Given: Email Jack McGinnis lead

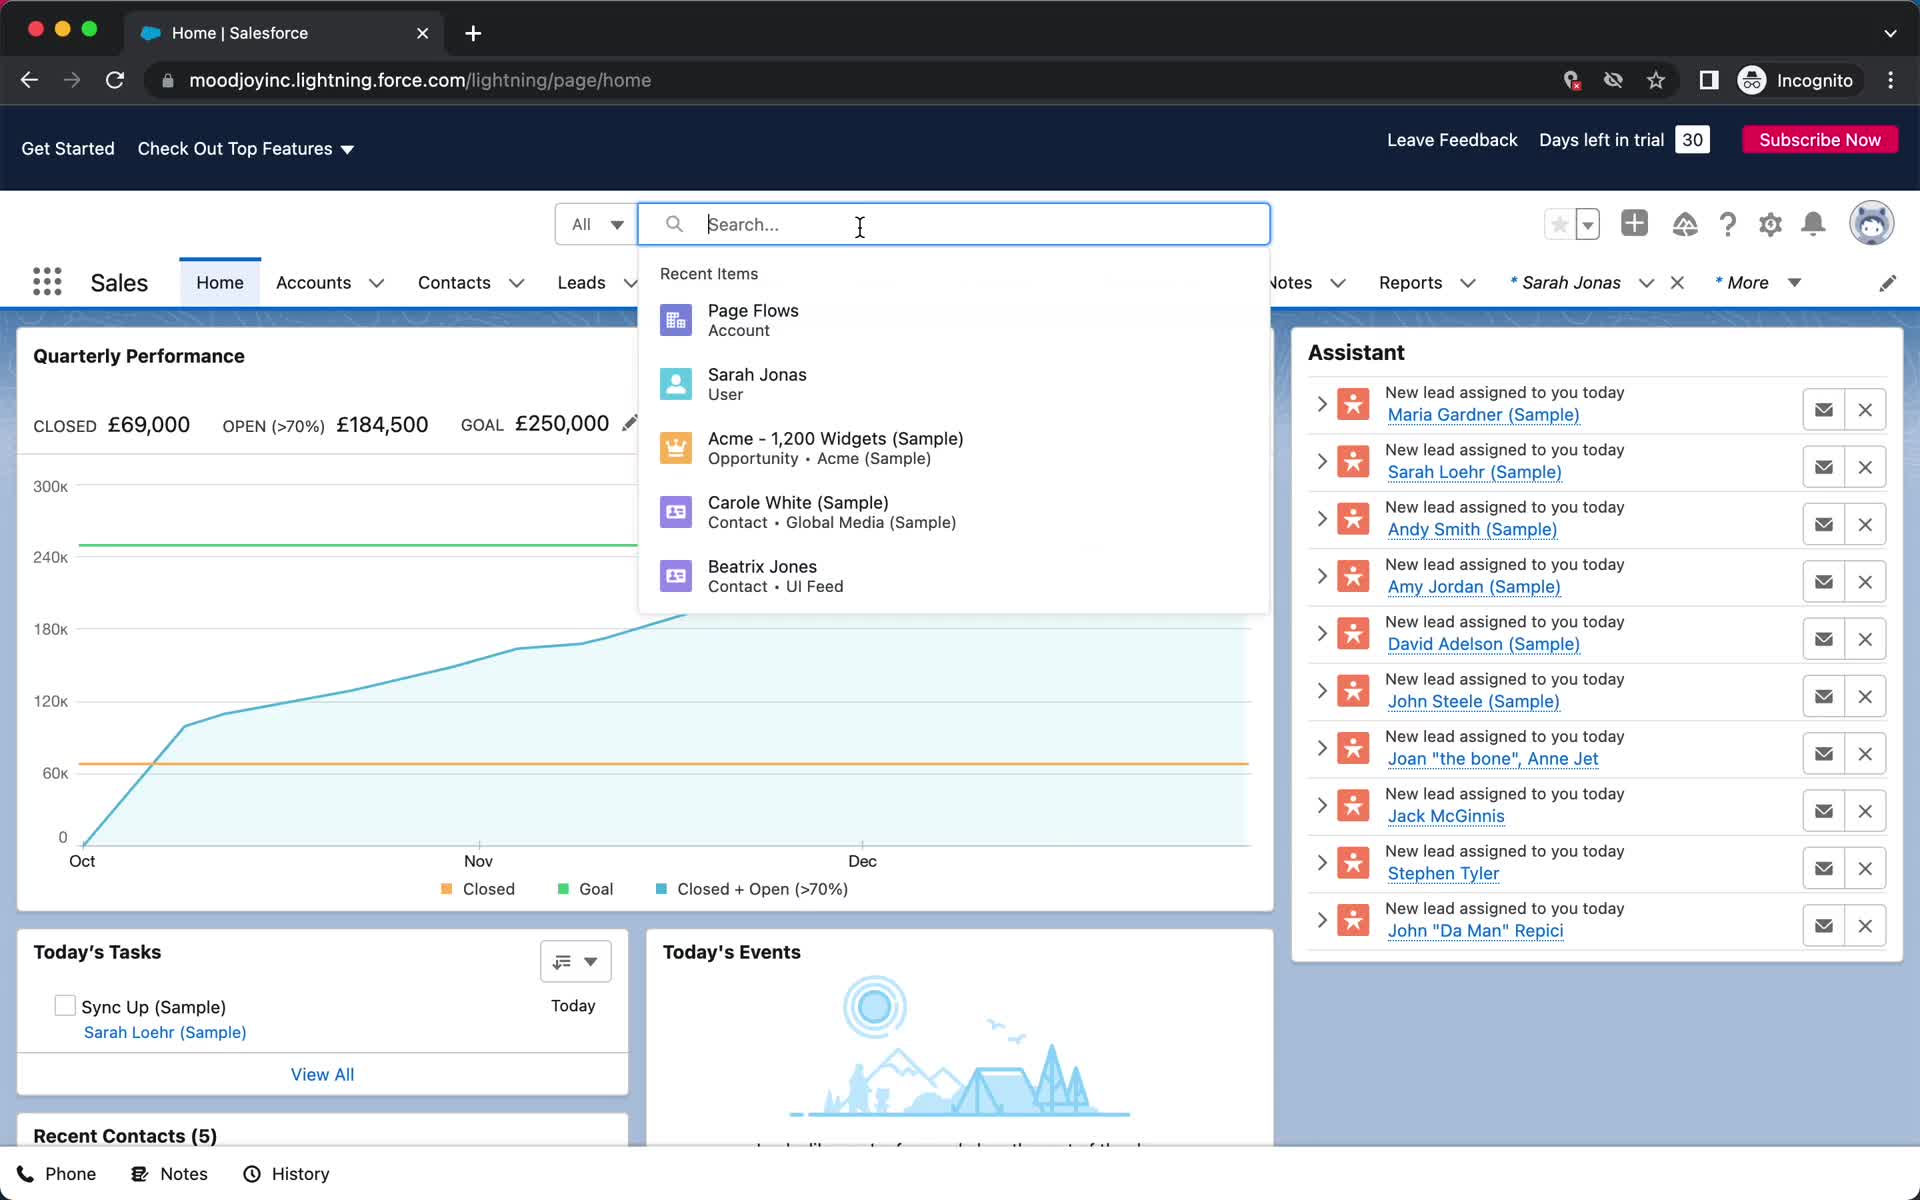Looking at the screenshot, I should click(x=1824, y=811).
